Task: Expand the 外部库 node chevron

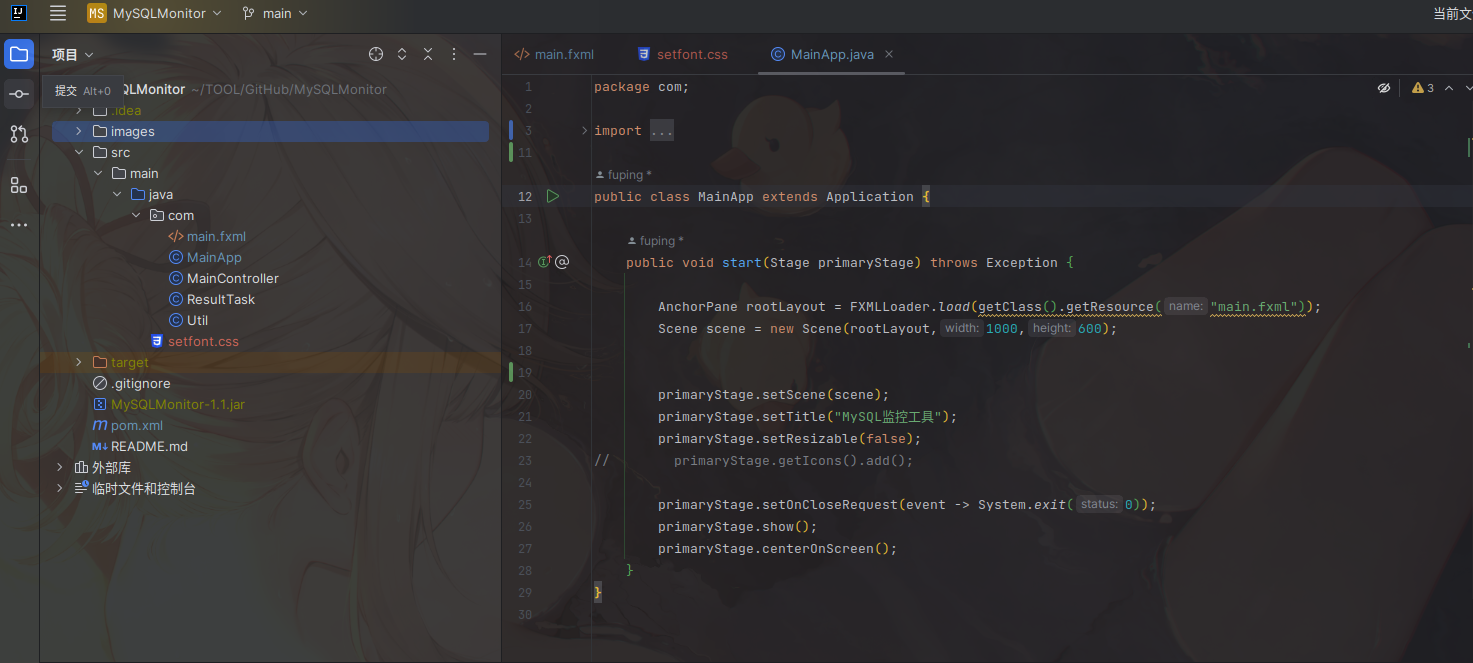Action: [60, 467]
